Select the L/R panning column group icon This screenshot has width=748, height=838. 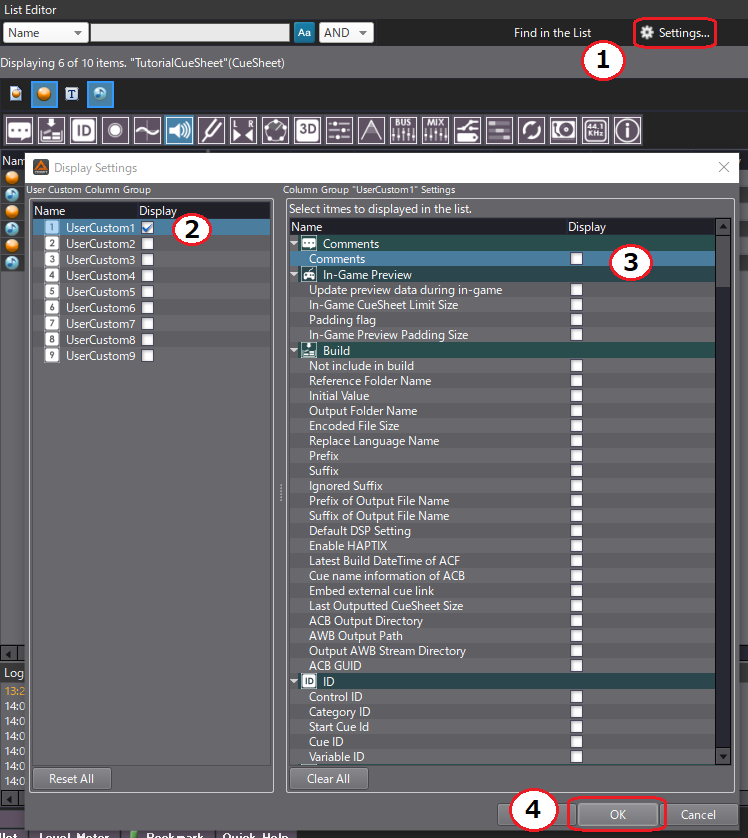pyautogui.click(x=243, y=130)
